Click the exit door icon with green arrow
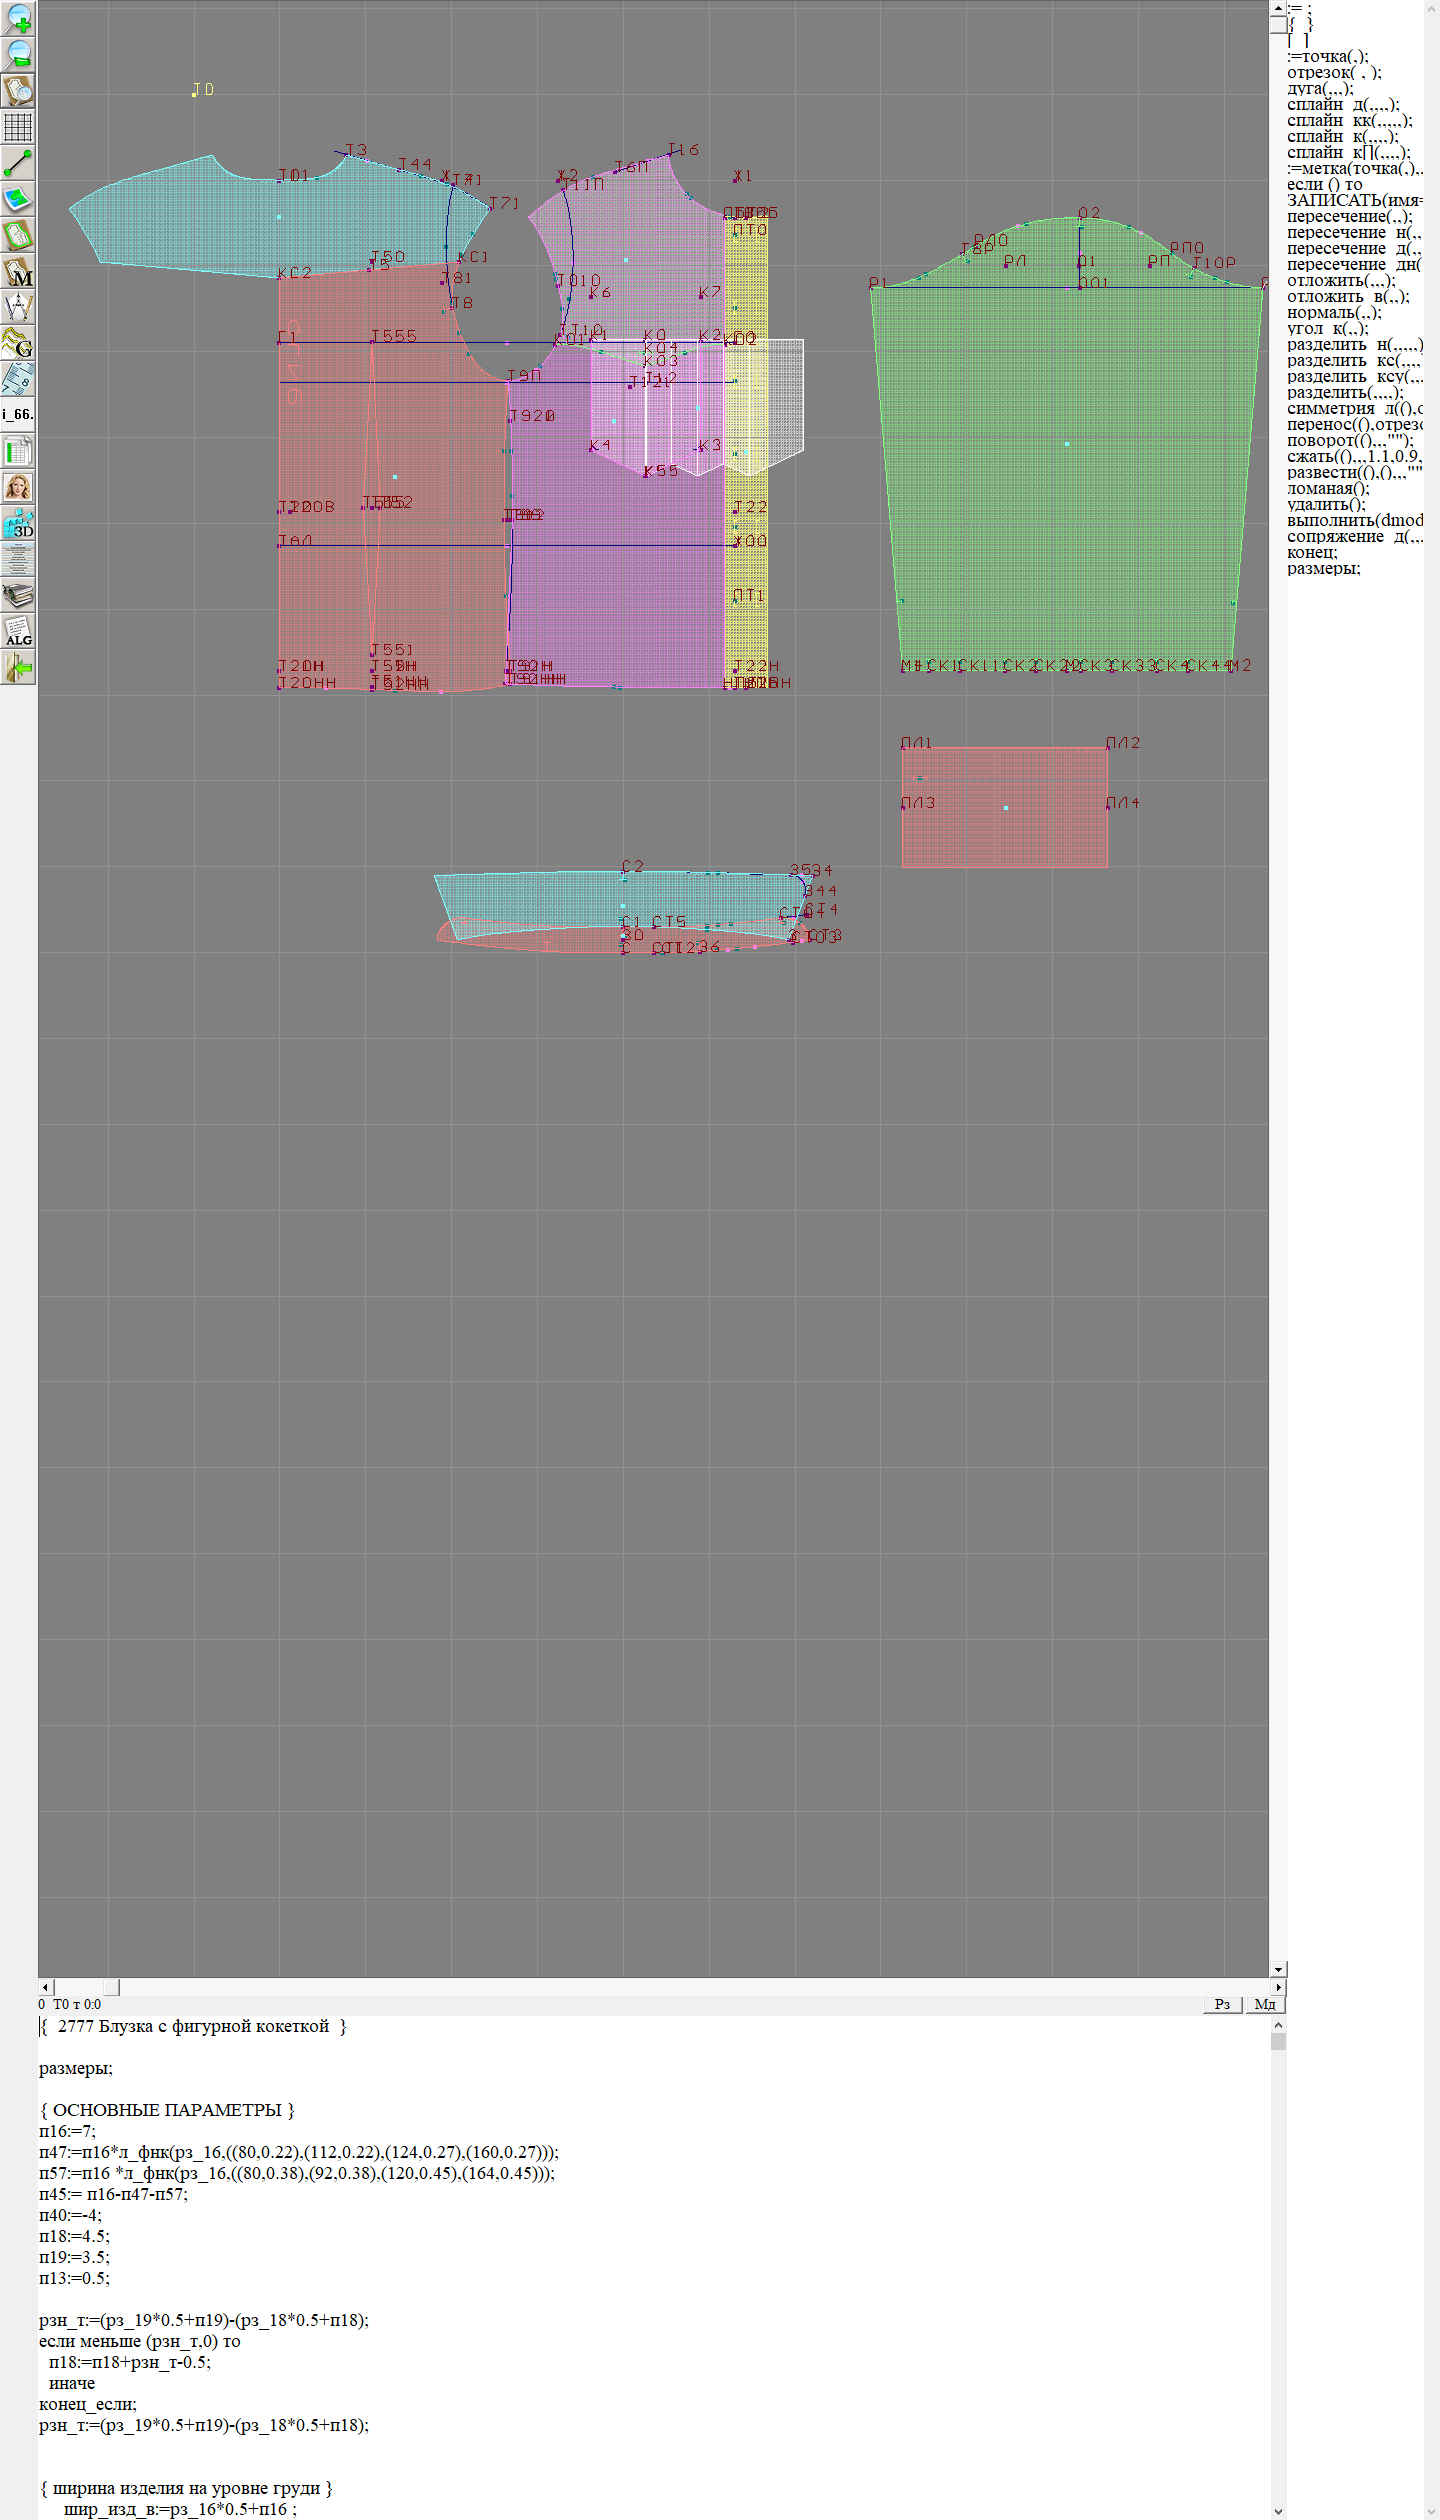The height and width of the screenshot is (2520, 1440). pos(18,667)
